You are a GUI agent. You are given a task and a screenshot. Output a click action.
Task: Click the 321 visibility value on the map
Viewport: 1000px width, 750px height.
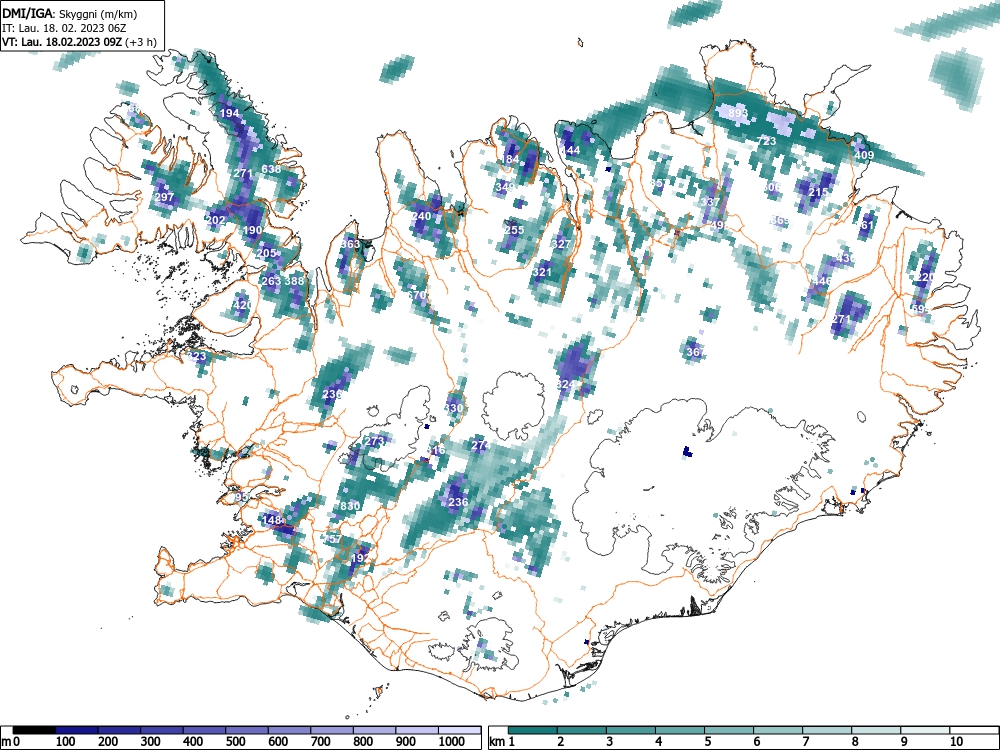coord(541,272)
